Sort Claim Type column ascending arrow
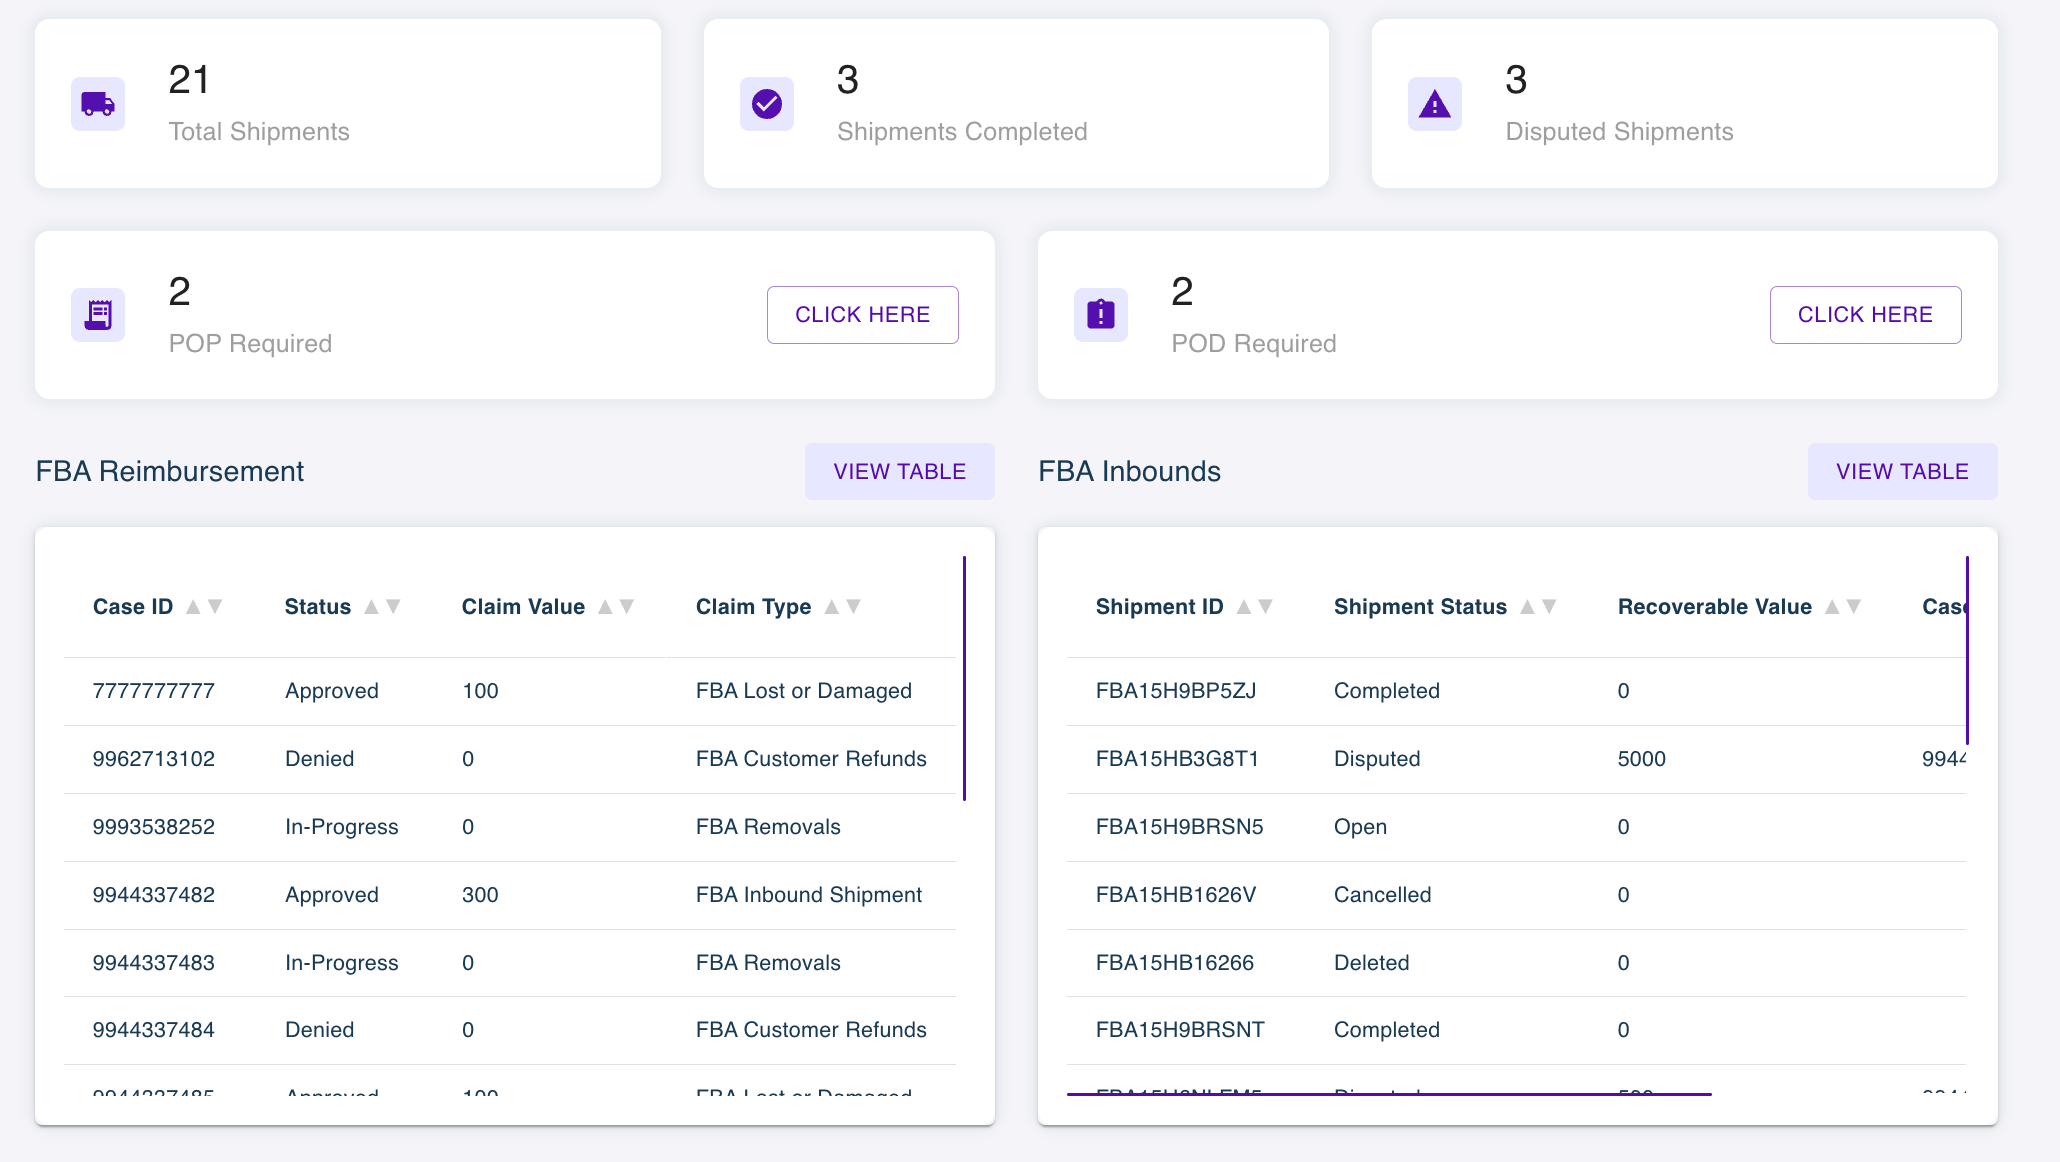Screen dimensions: 2060x1162 coord(831,607)
